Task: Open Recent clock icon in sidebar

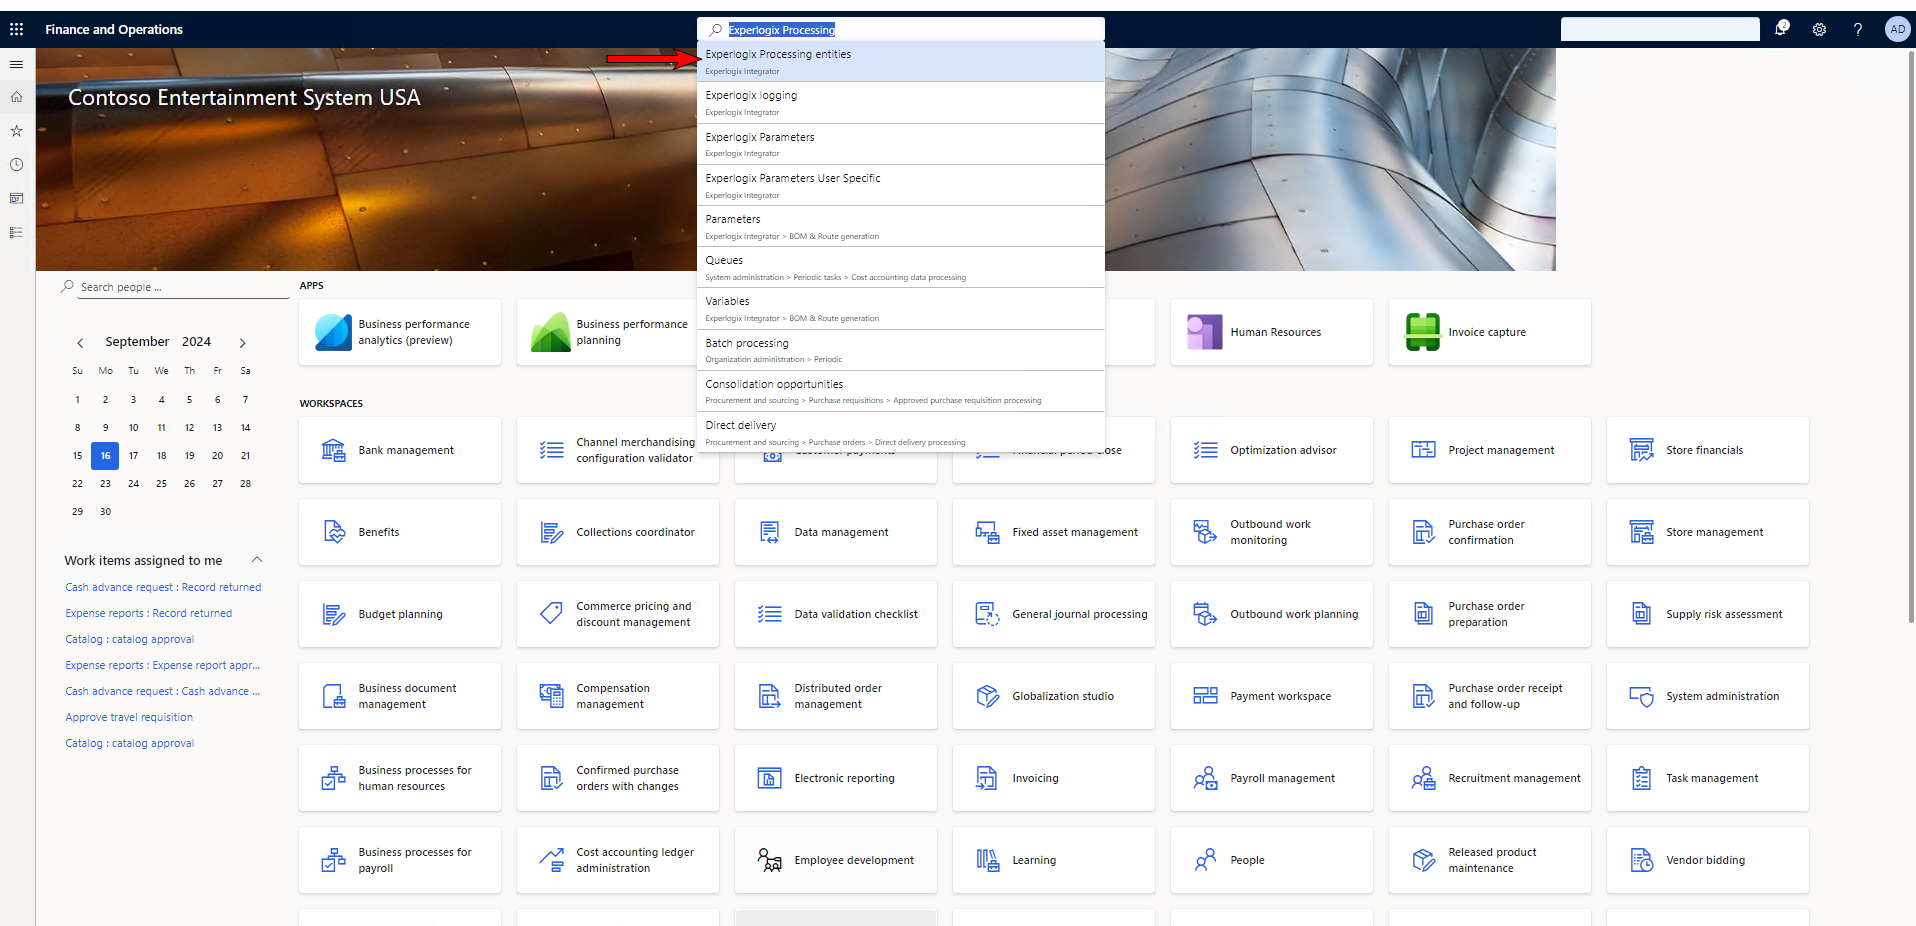Action: [16, 165]
